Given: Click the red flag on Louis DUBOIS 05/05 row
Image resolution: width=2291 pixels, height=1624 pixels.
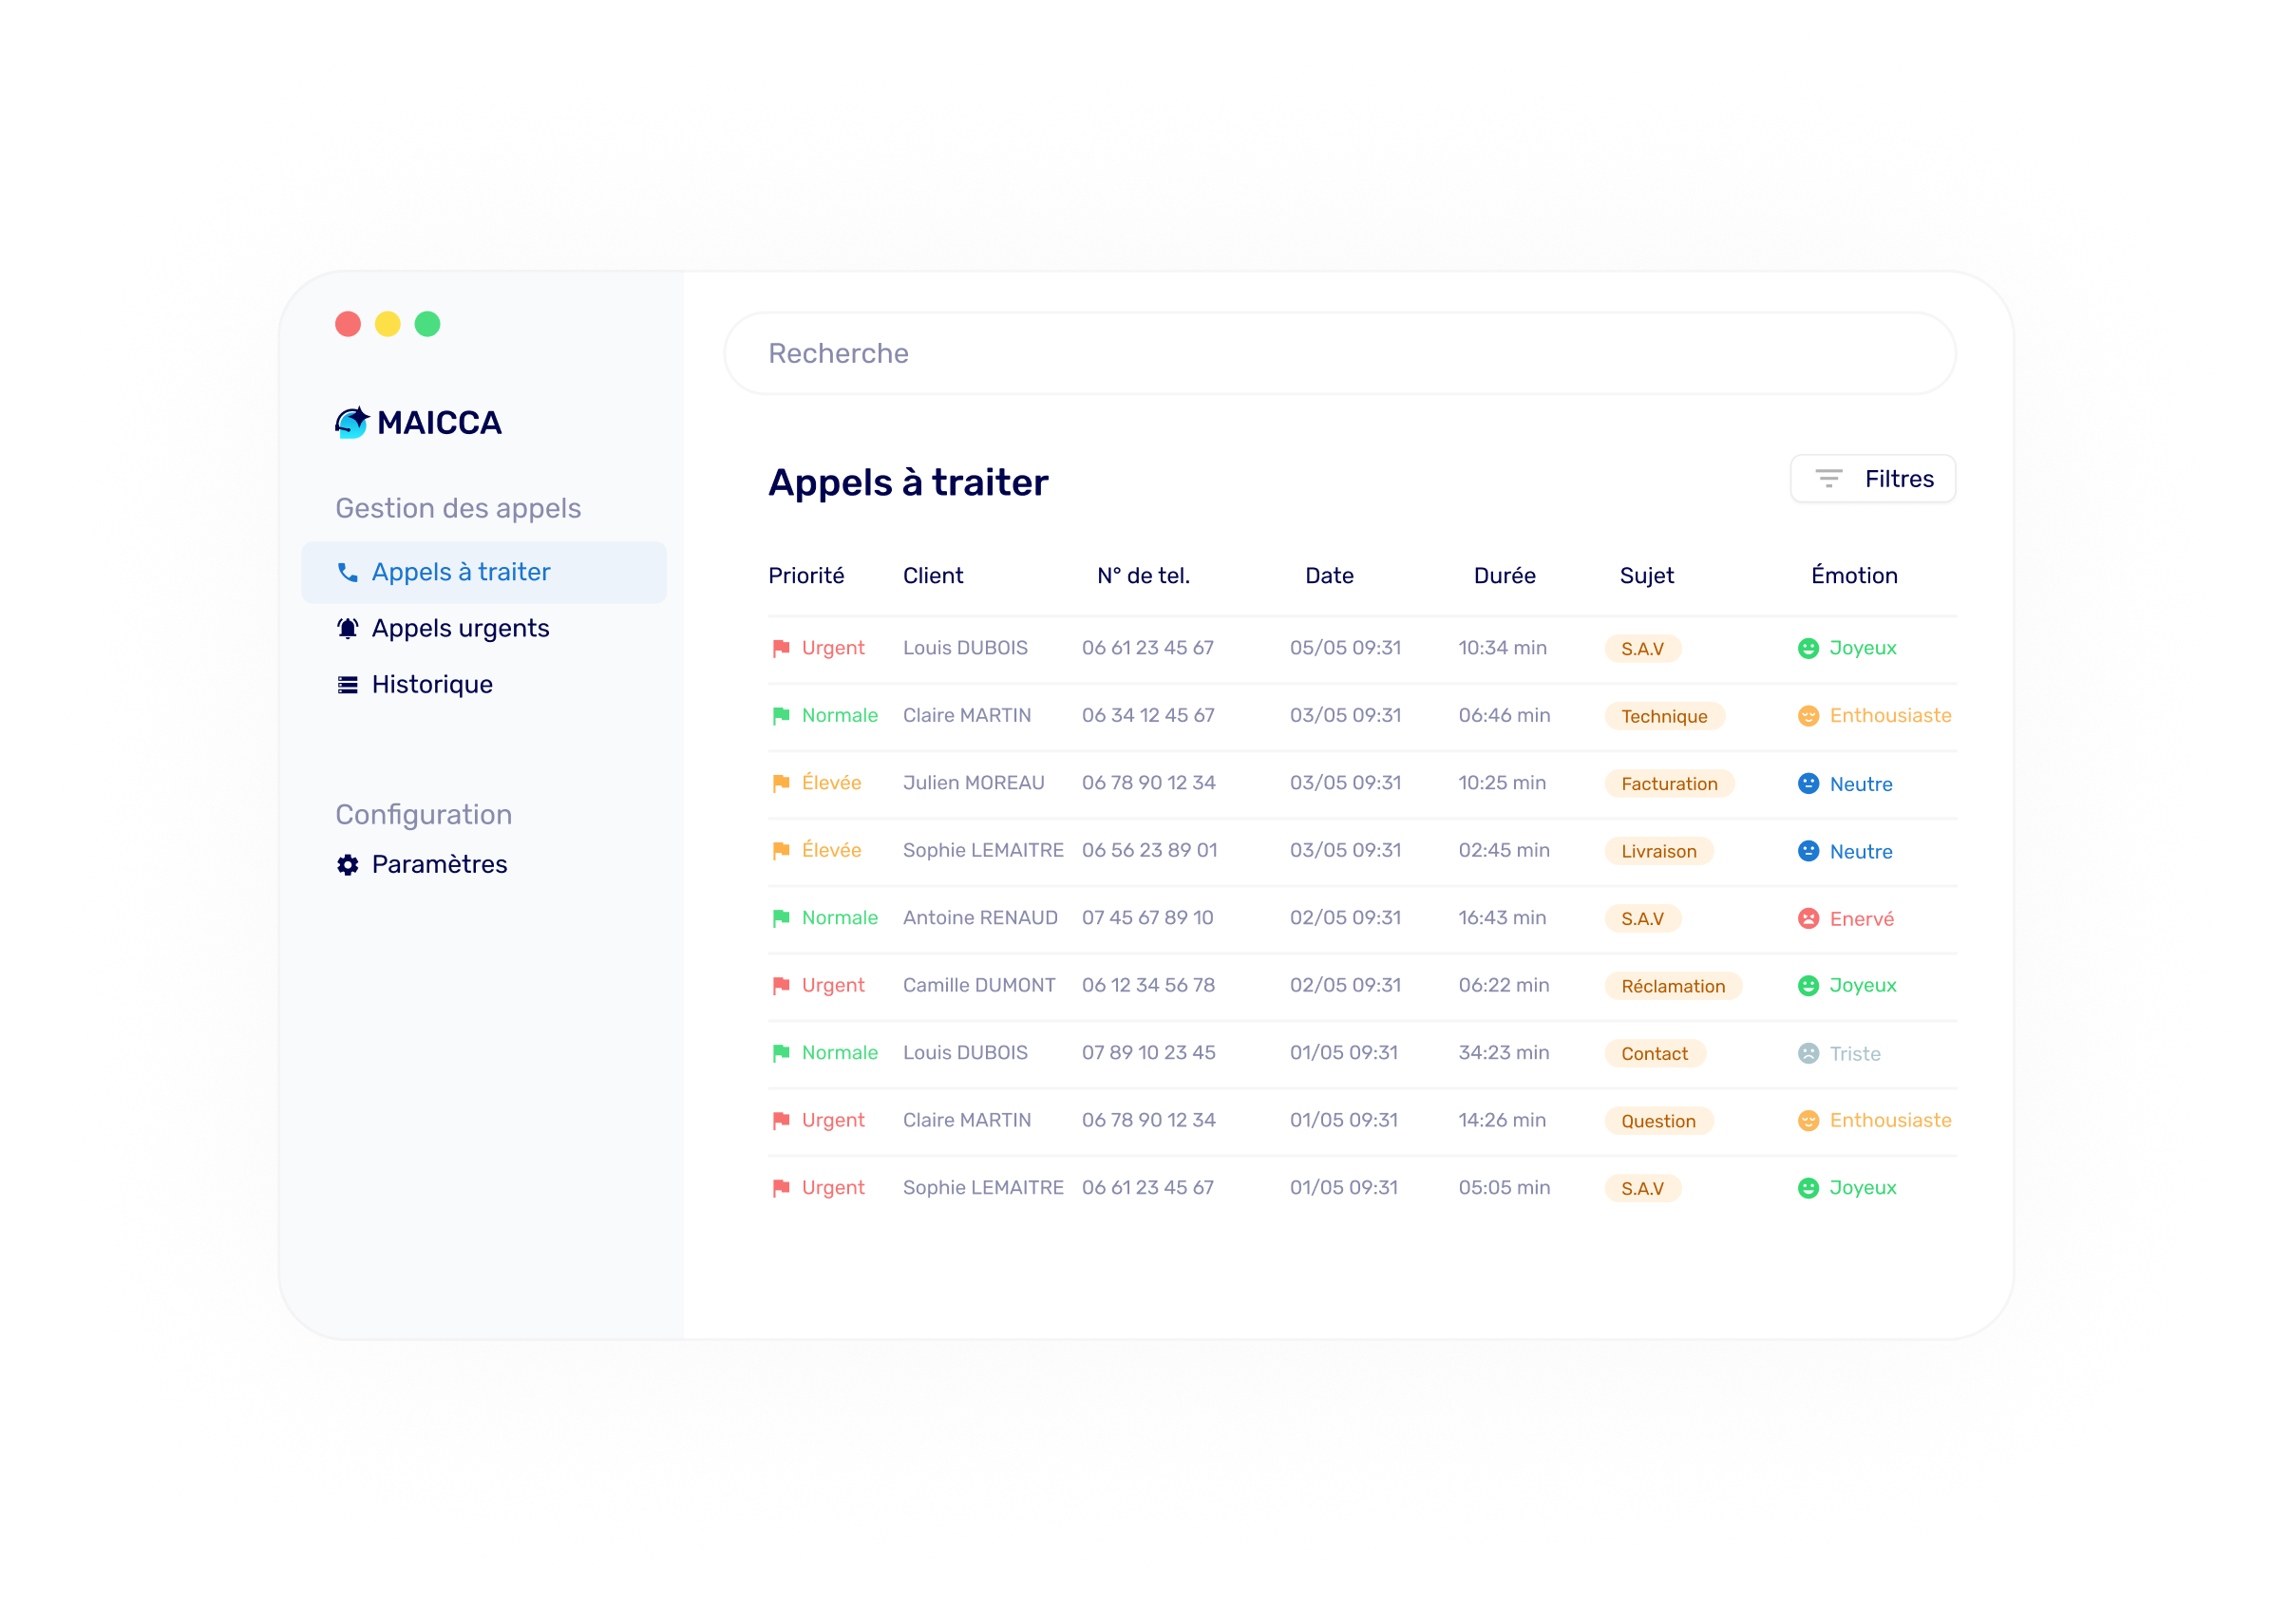Looking at the screenshot, I should pos(781,648).
